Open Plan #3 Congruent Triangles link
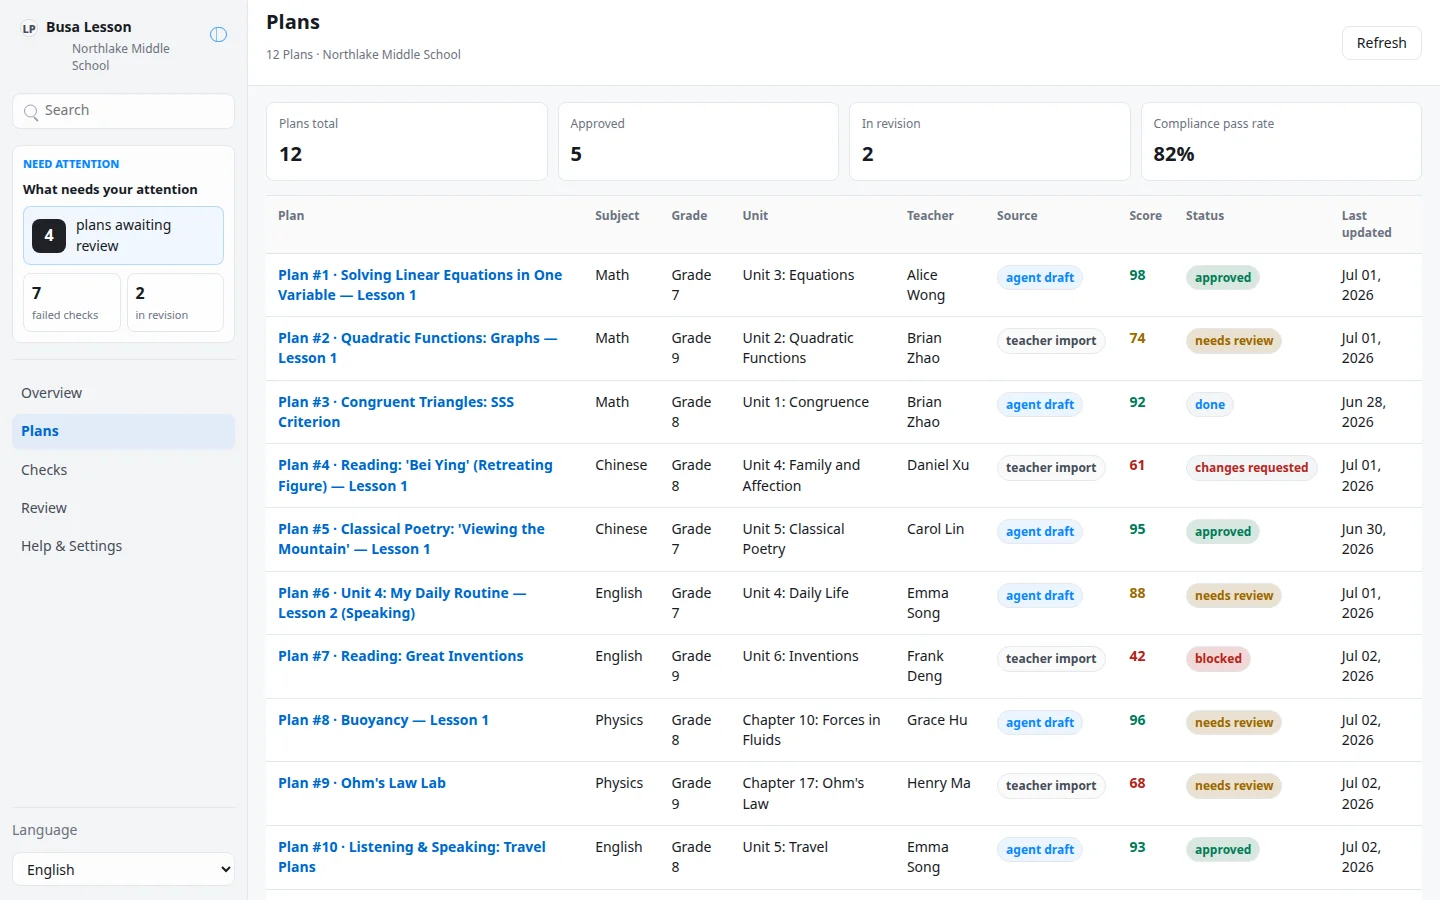This screenshot has width=1440, height=900. click(x=396, y=412)
